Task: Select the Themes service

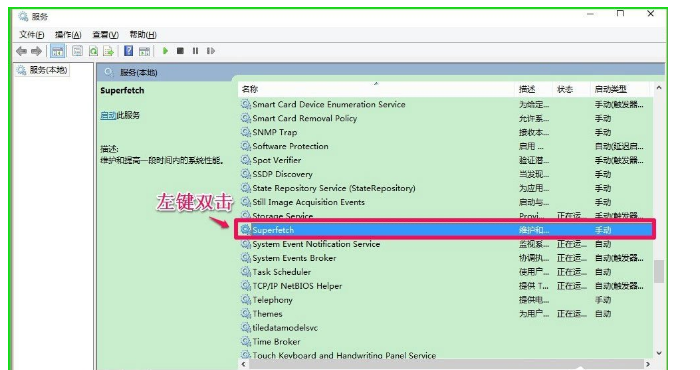Action: pyautogui.click(x=267, y=314)
